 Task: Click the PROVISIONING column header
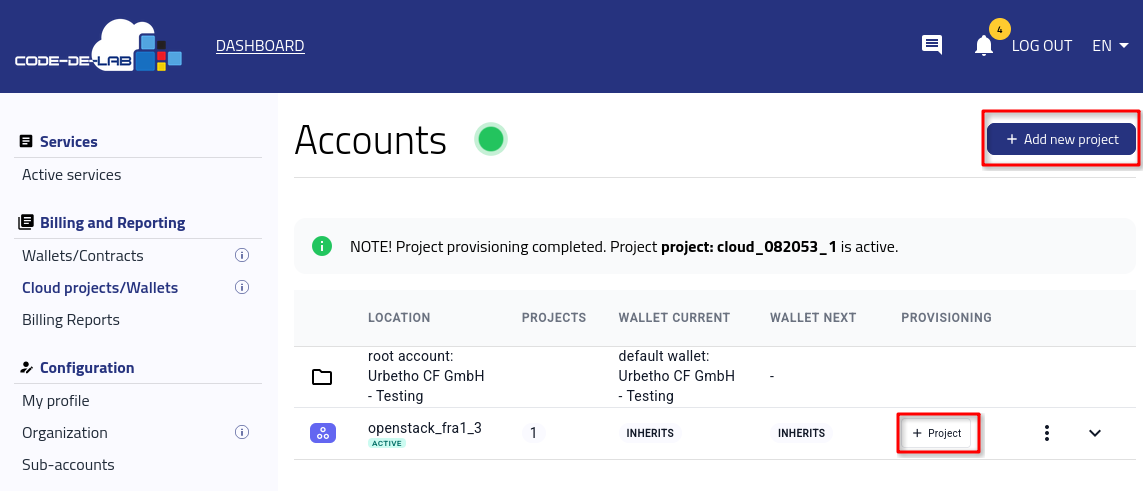(946, 318)
